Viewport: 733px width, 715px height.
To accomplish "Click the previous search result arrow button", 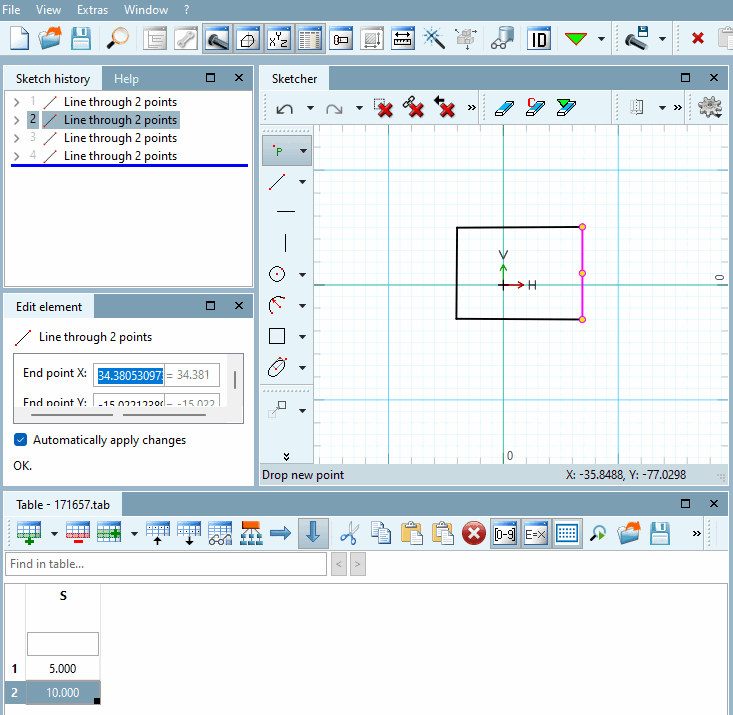I will pos(338,564).
